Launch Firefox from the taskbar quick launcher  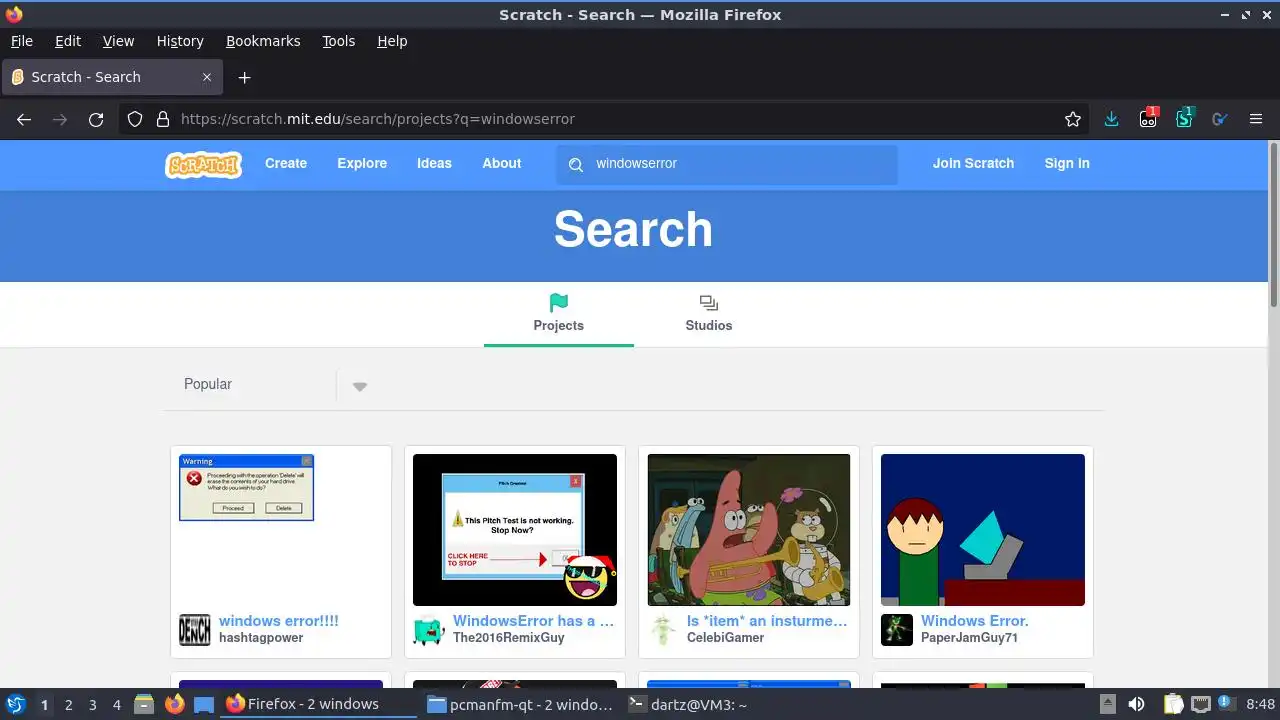click(x=175, y=704)
